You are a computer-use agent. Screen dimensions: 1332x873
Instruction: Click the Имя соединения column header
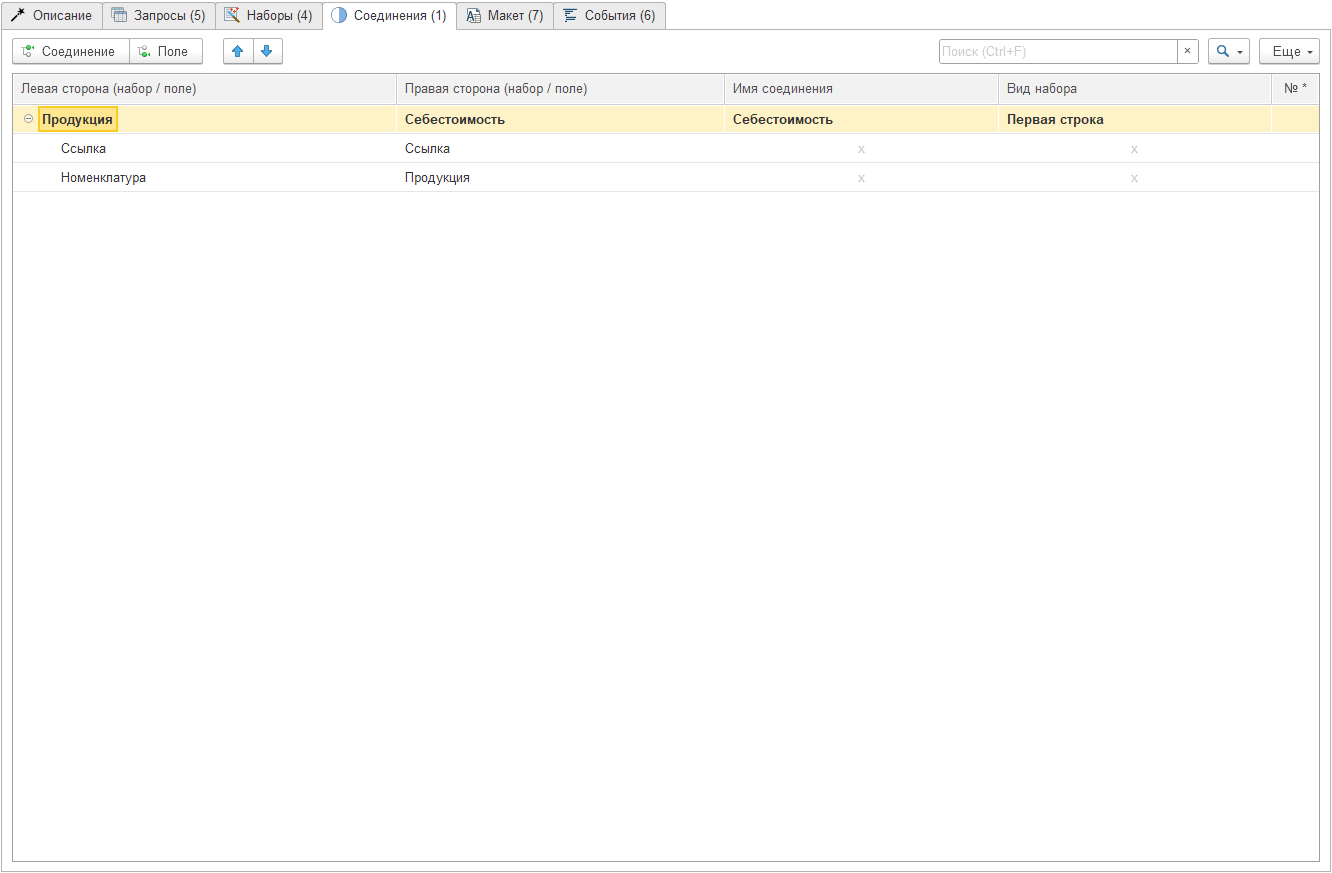861,89
